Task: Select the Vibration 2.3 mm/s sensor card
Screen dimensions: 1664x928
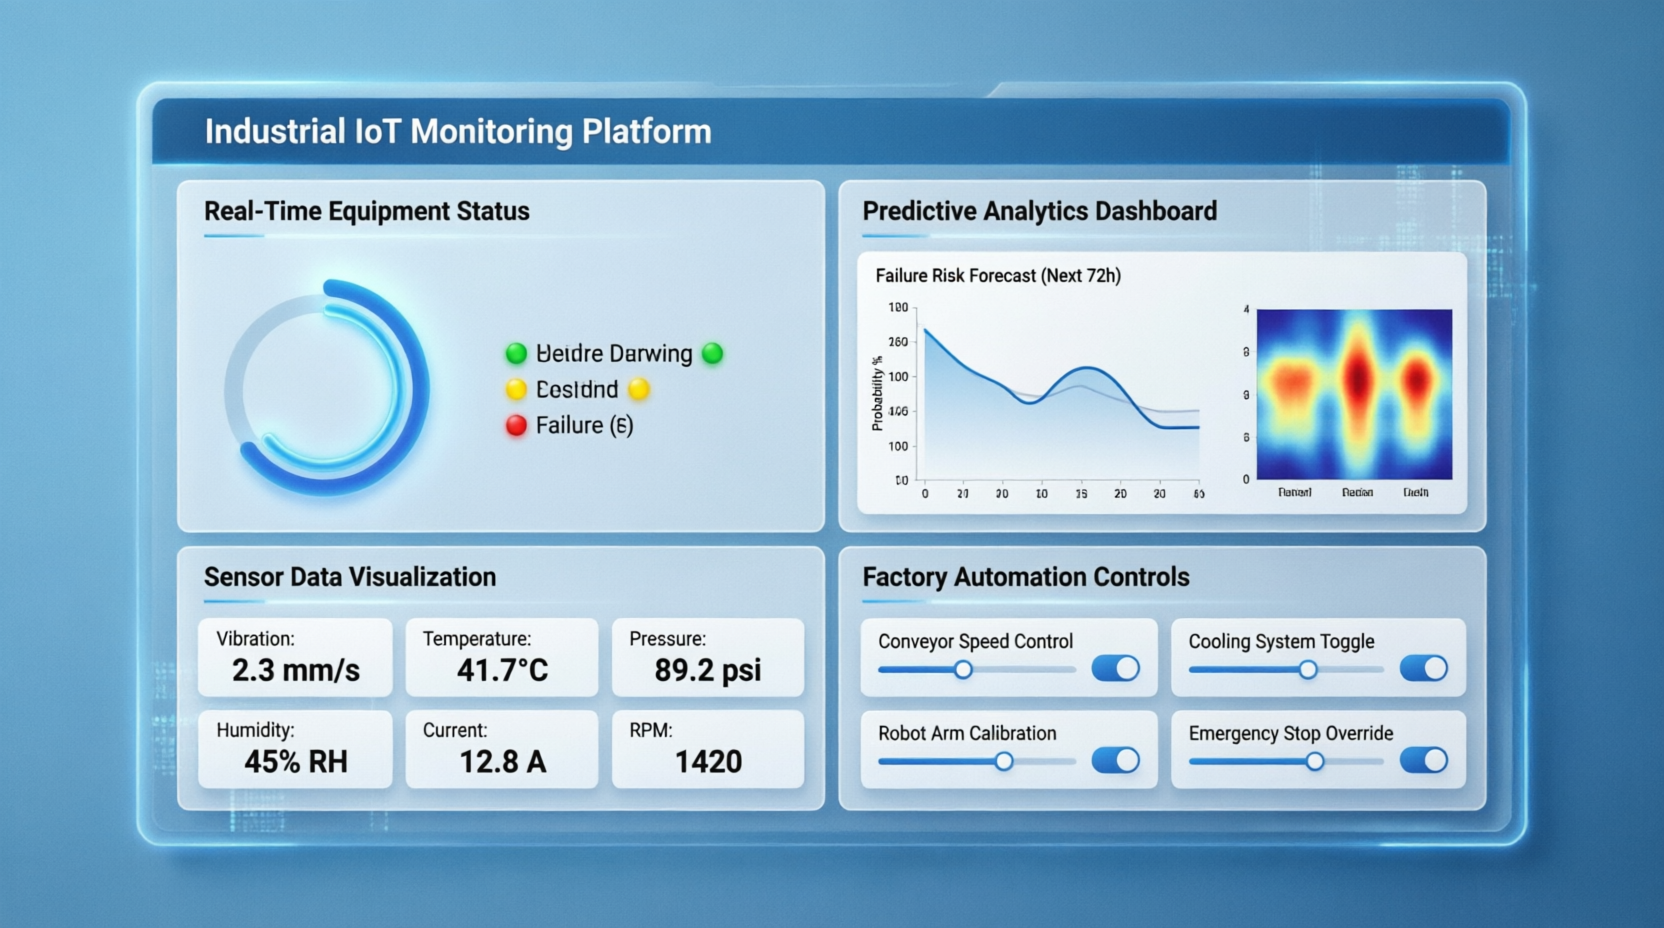Action: (x=295, y=657)
